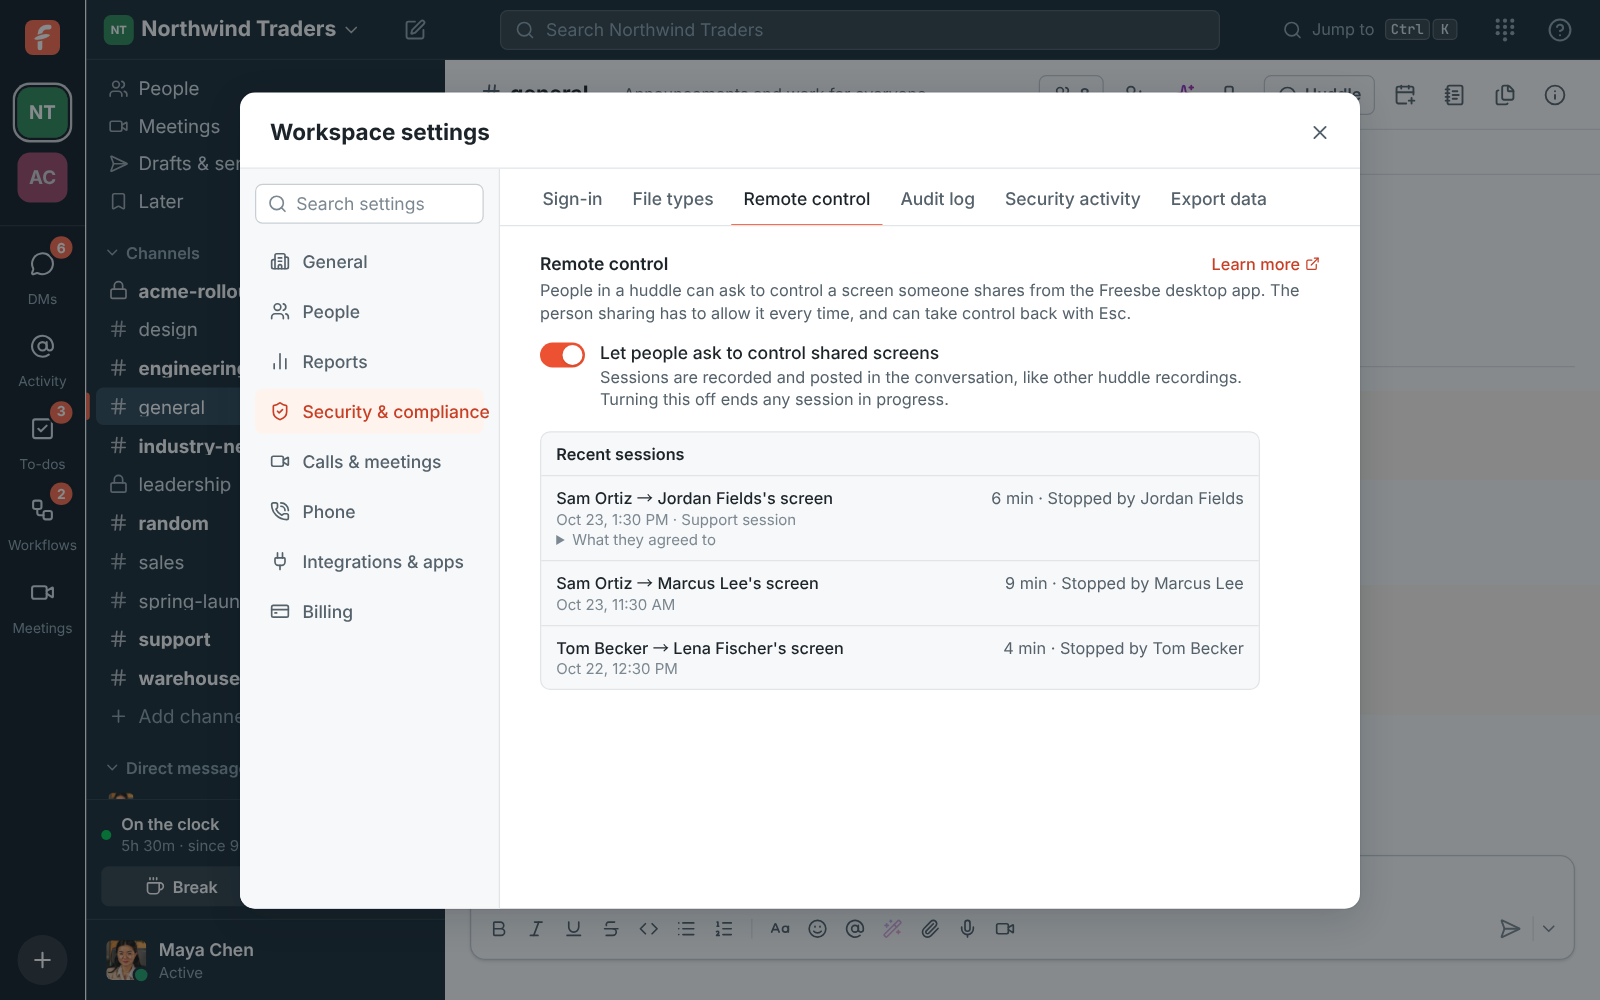Open the Security activity tab
This screenshot has height=1000, width=1600.
[x=1072, y=199]
